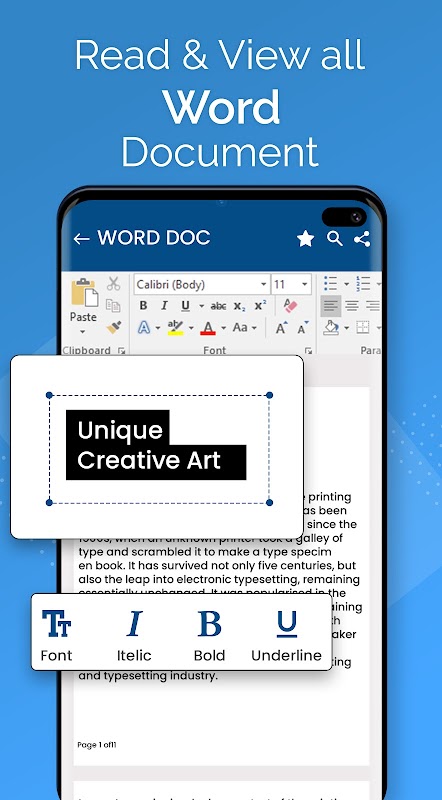Open the font color dropdown arrow
The width and height of the screenshot is (442, 800).
(223, 328)
